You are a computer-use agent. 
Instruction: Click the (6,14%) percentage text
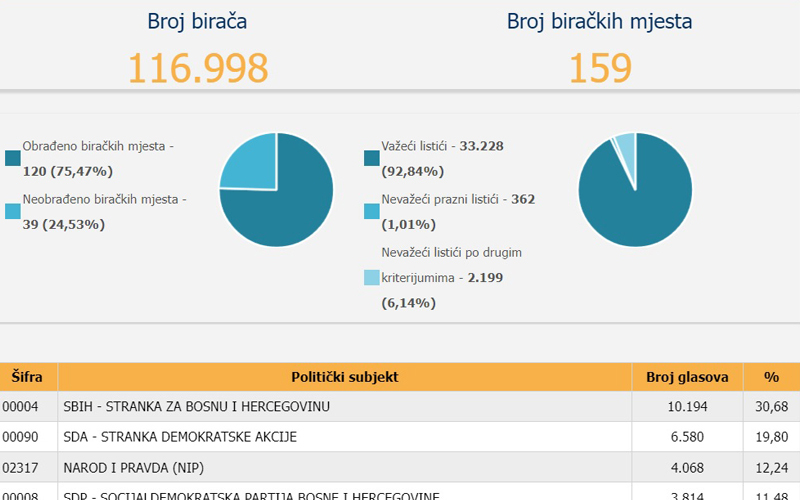(408, 303)
